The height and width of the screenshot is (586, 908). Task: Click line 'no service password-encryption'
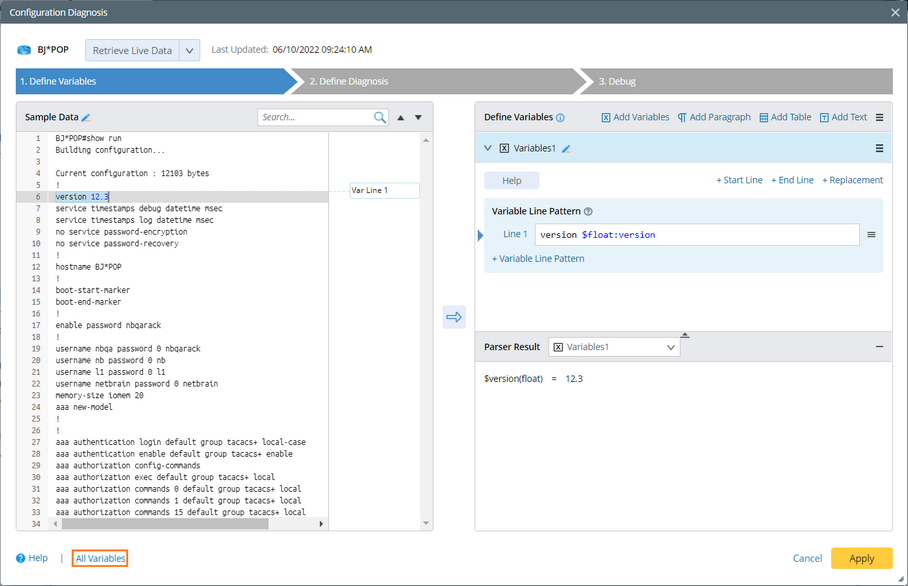pyautogui.click(x=122, y=232)
